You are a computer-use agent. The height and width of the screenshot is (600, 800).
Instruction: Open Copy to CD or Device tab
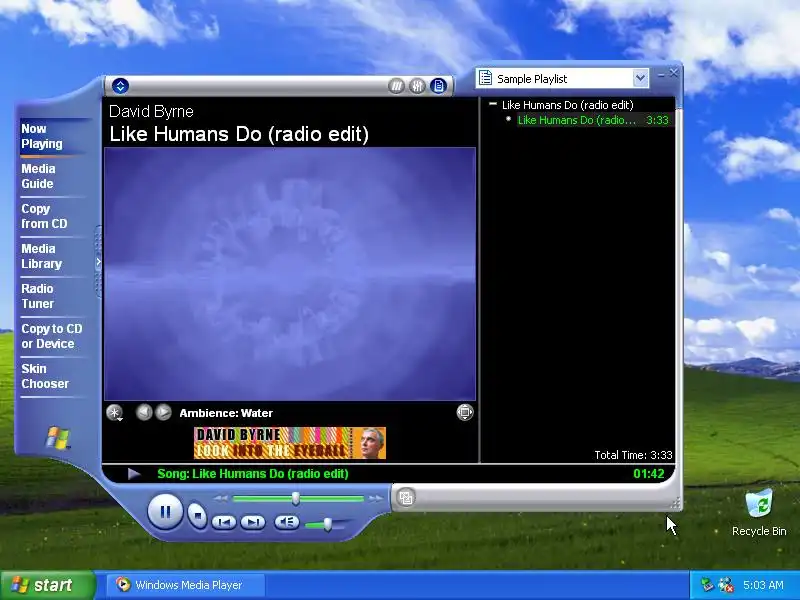[52, 336]
